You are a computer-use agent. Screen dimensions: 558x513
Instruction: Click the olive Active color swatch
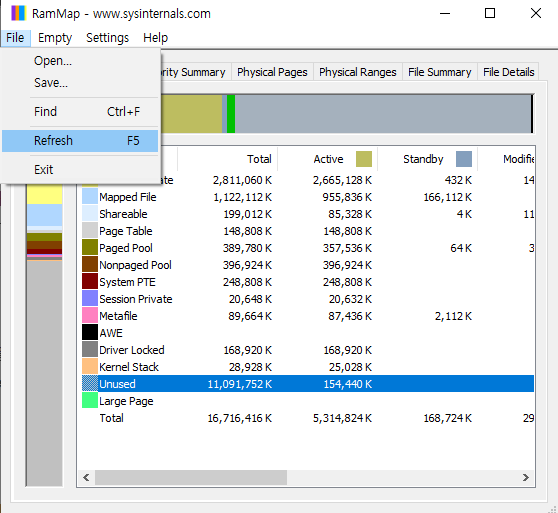364,159
